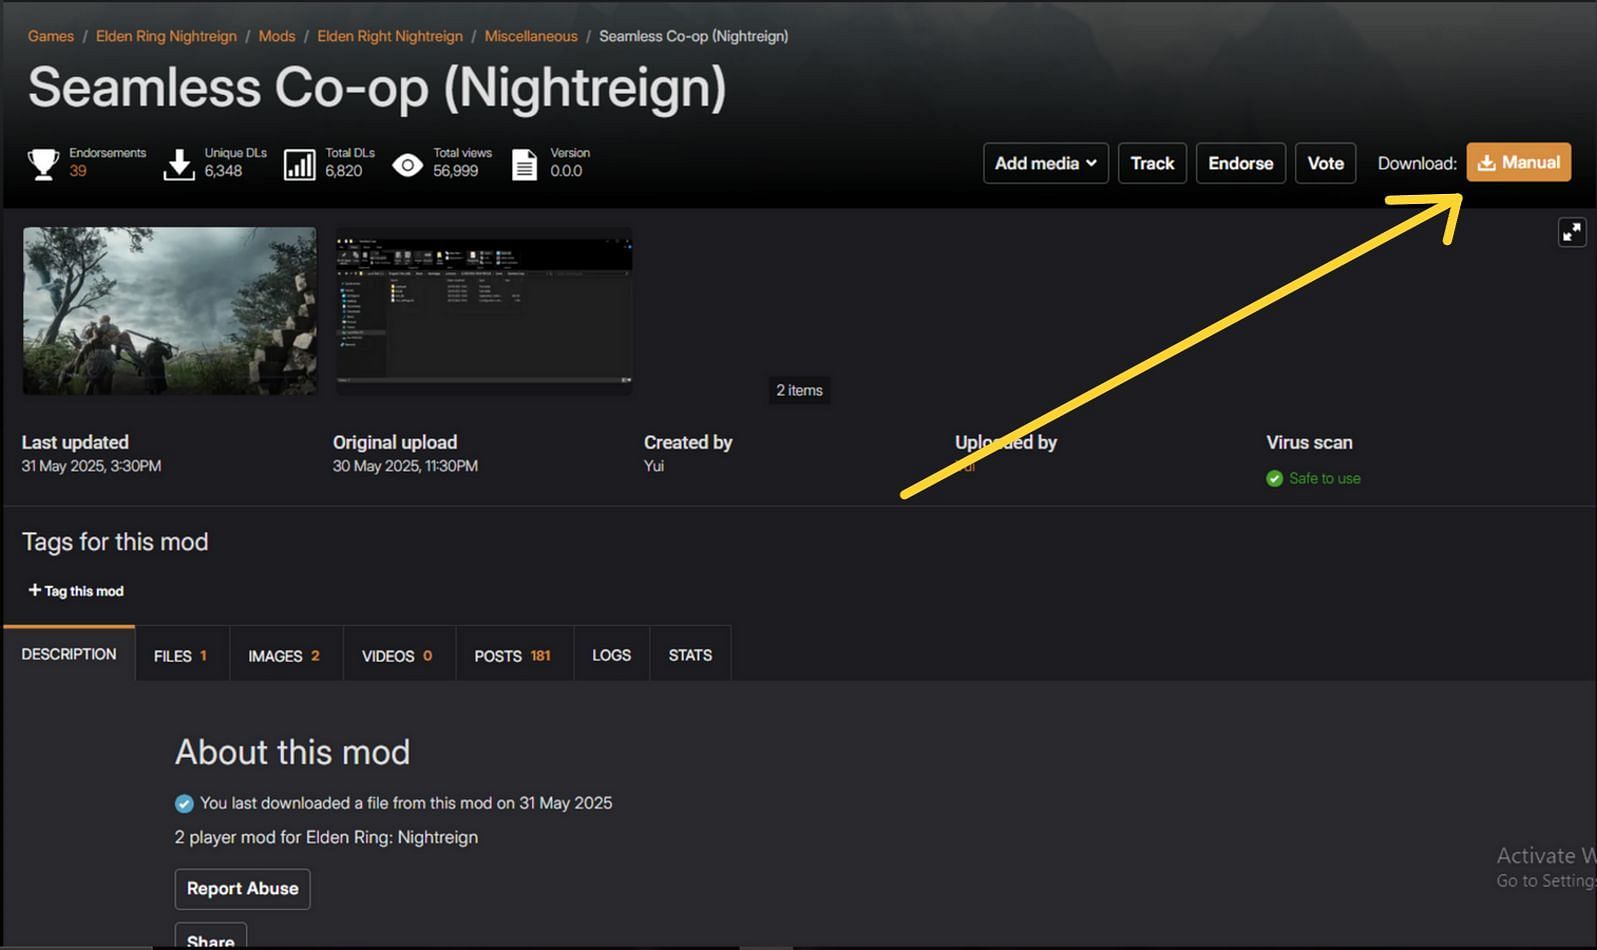Image resolution: width=1597 pixels, height=950 pixels.
Task: Open the Videos tab
Action: (399, 655)
